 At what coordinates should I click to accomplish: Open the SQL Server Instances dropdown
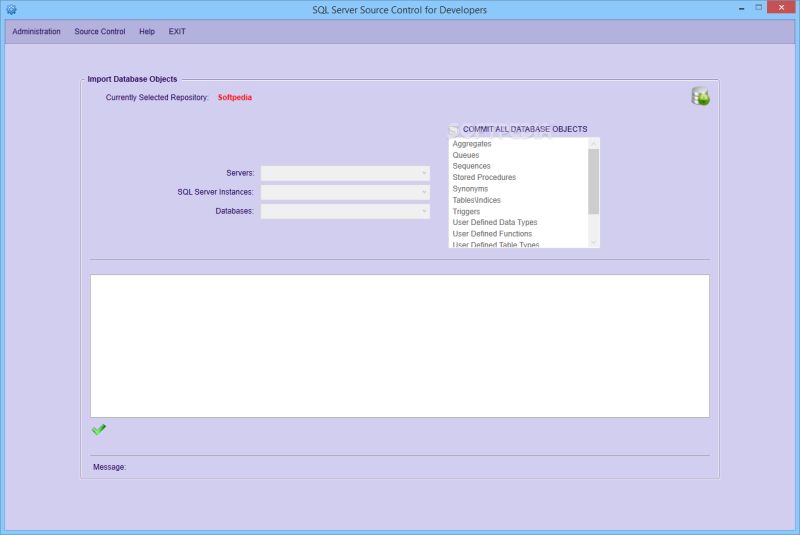(x=345, y=192)
